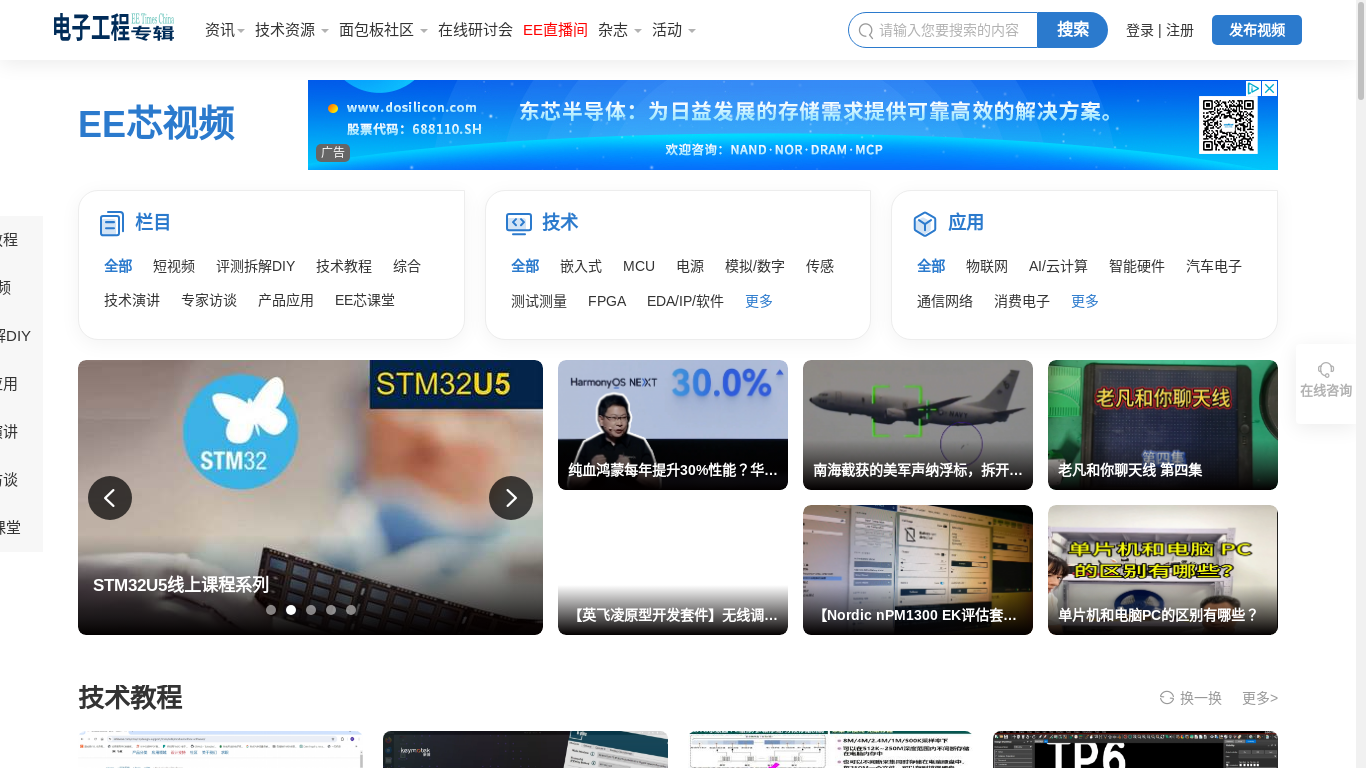The image size is (1366, 768).
Task: Select the first carousel dot
Action: tap(271, 610)
